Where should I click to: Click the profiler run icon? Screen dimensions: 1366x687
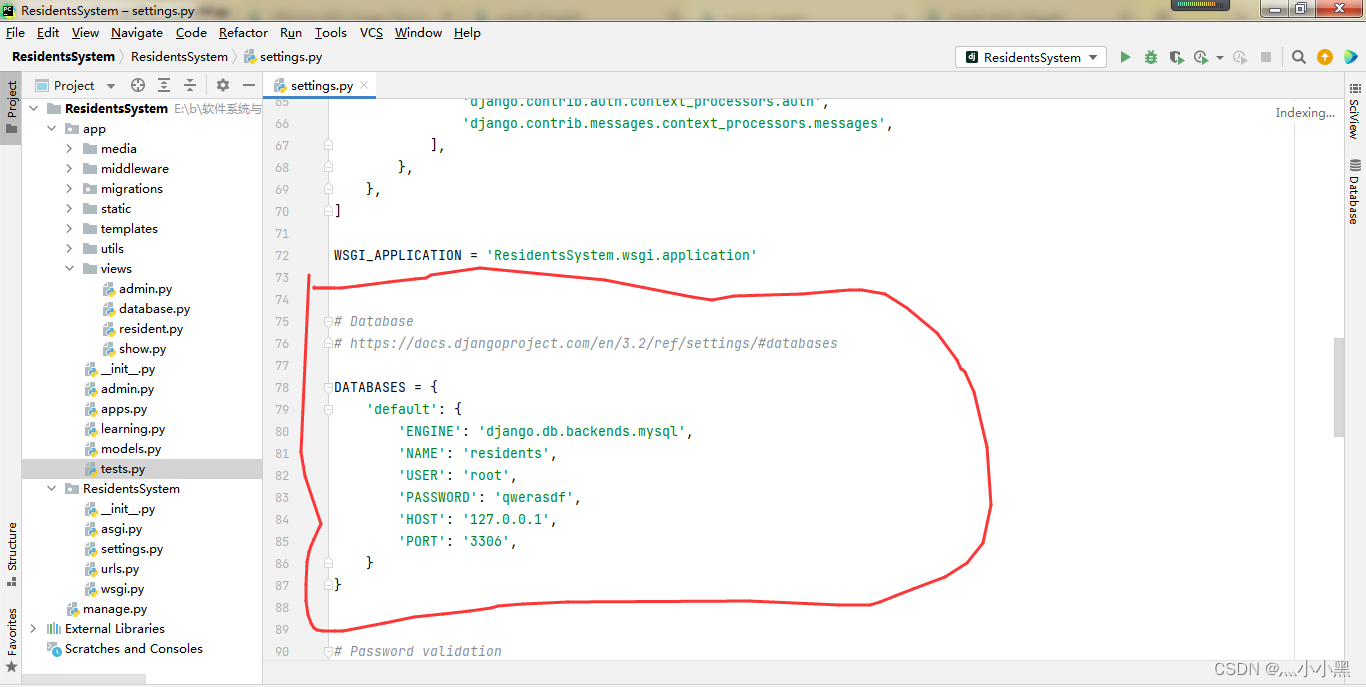click(x=1201, y=57)
